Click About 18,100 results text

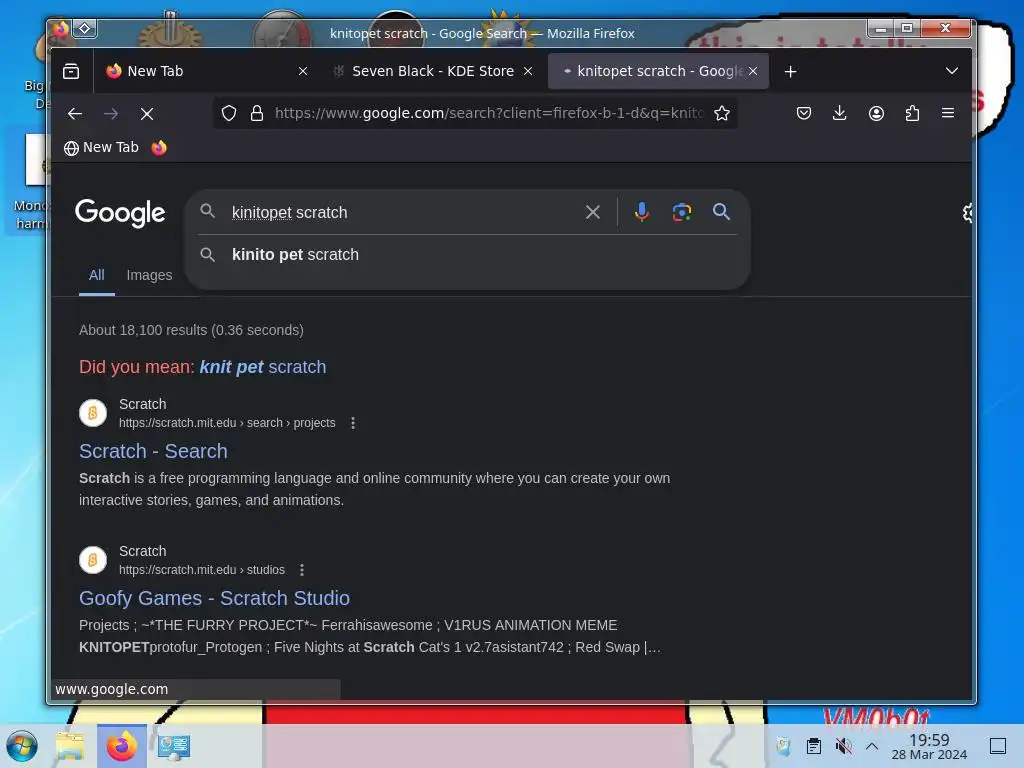191,330
